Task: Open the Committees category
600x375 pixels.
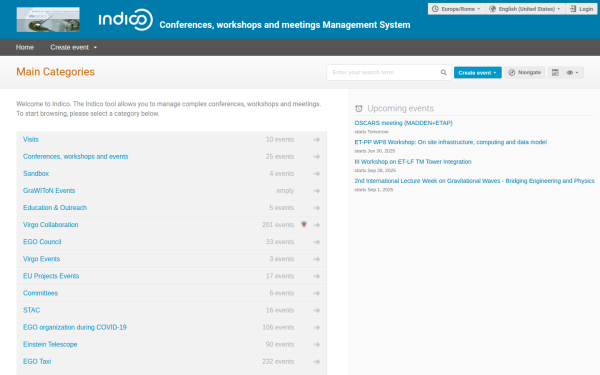Action: [40, 293]
